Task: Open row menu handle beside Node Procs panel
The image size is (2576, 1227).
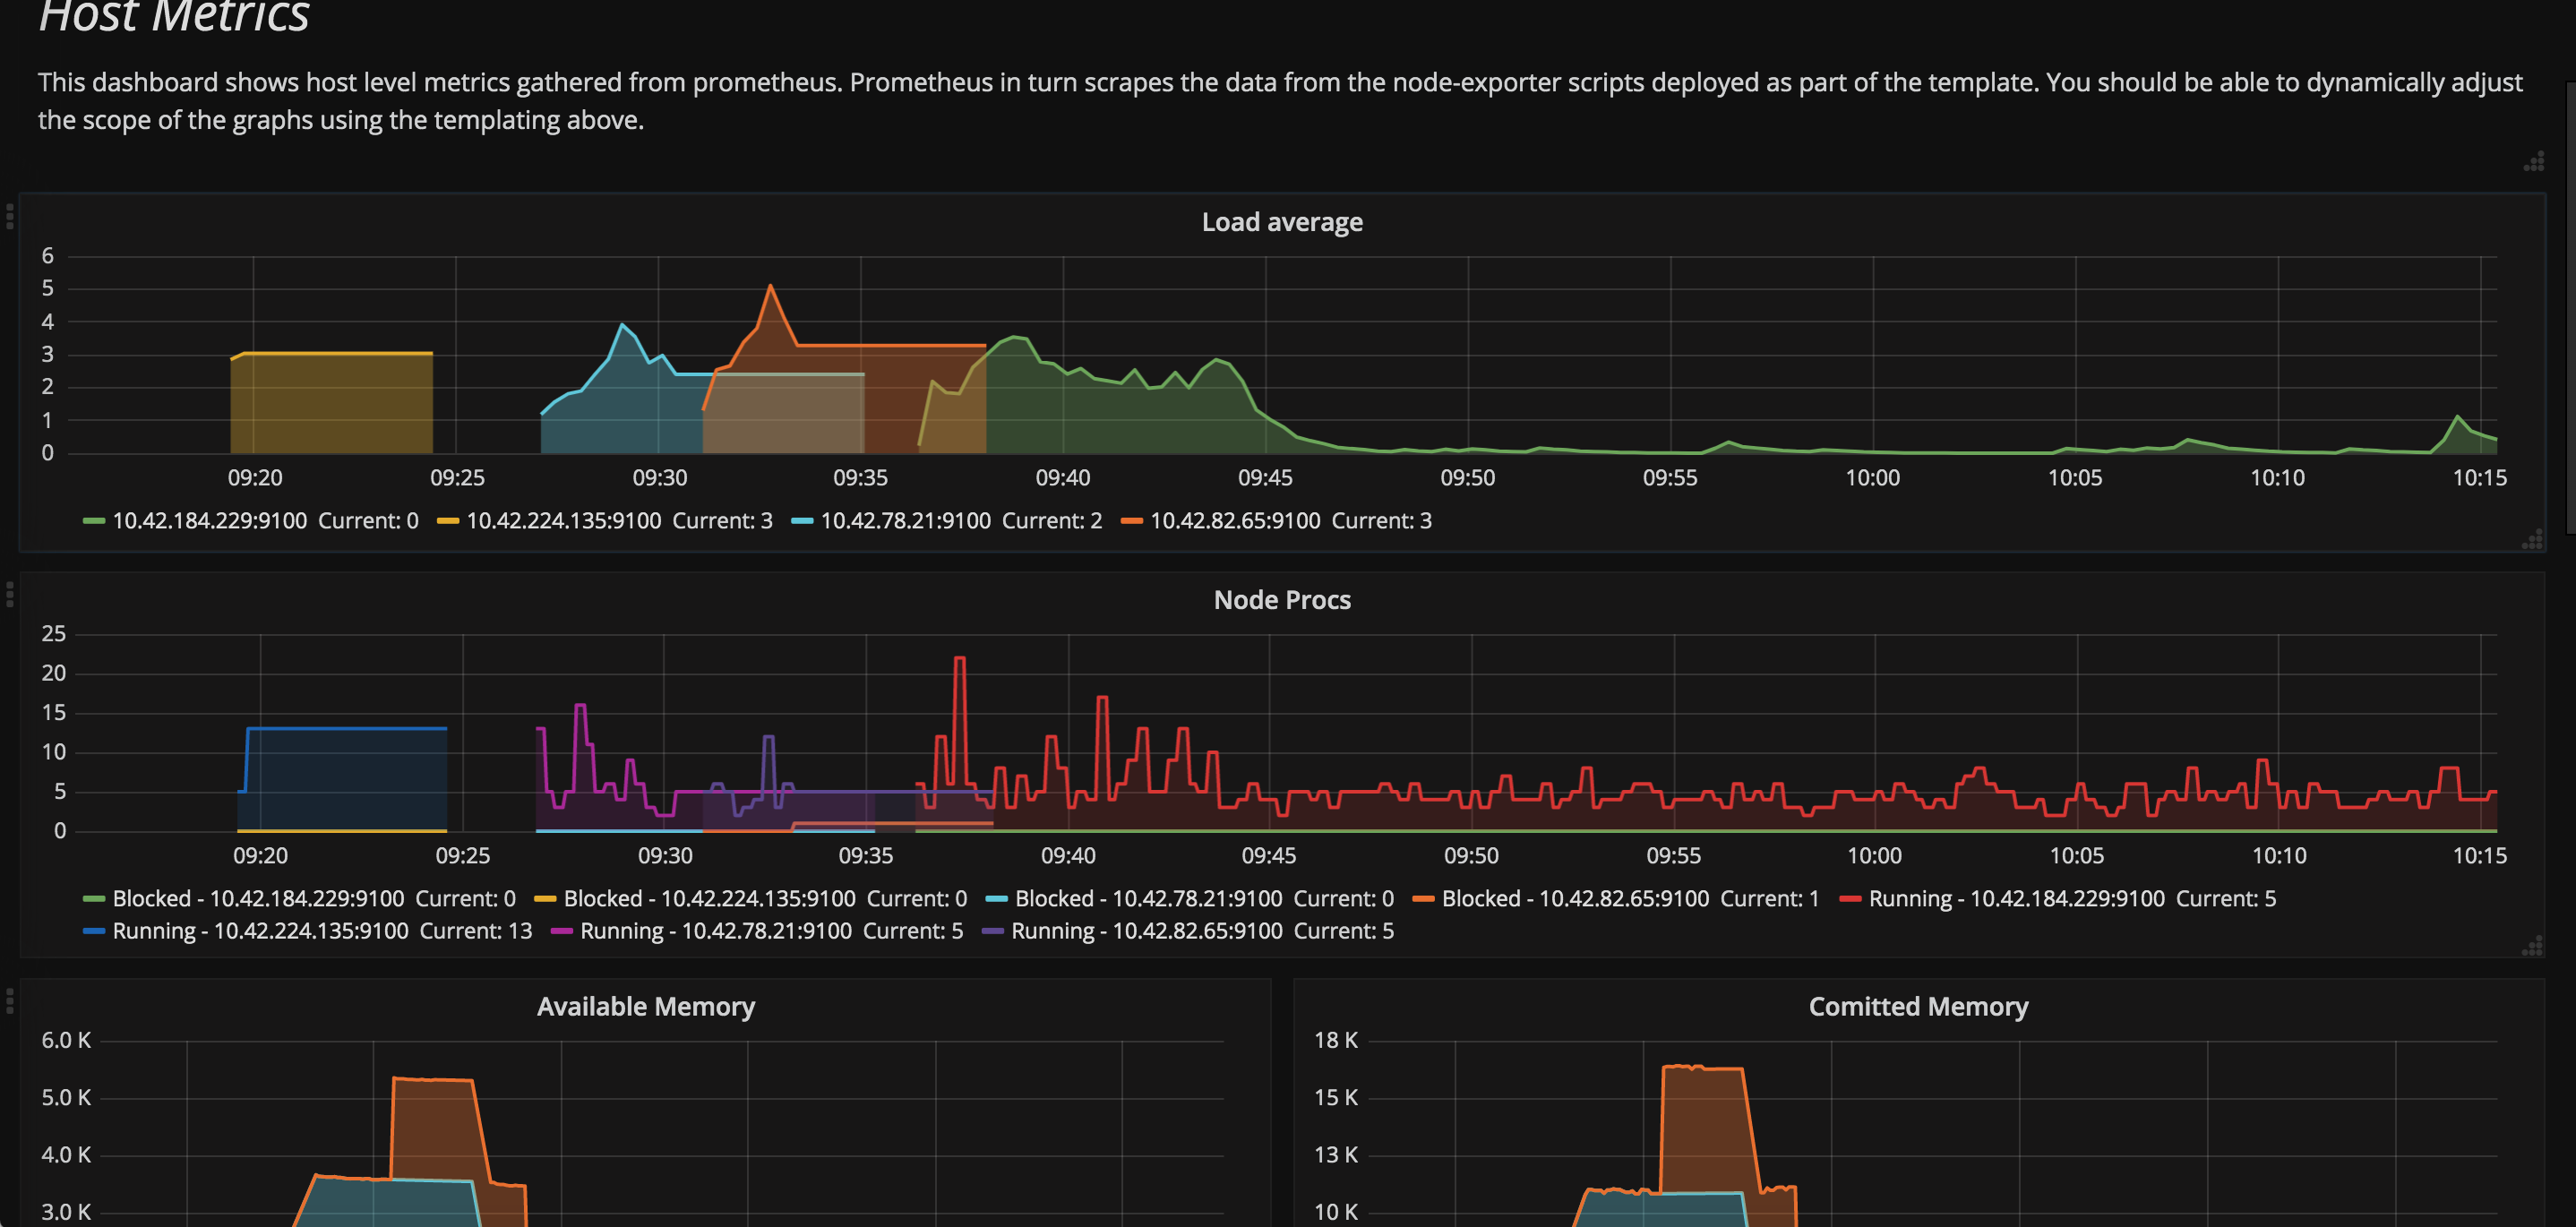Action: [x=10, y=595]
